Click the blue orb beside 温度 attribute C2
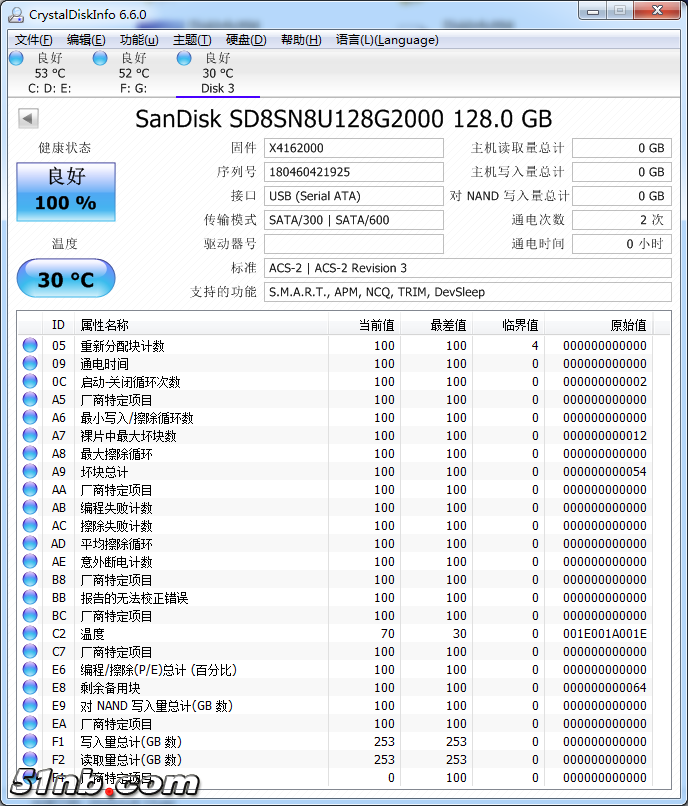The image size is (688, 806). [30, 634]
